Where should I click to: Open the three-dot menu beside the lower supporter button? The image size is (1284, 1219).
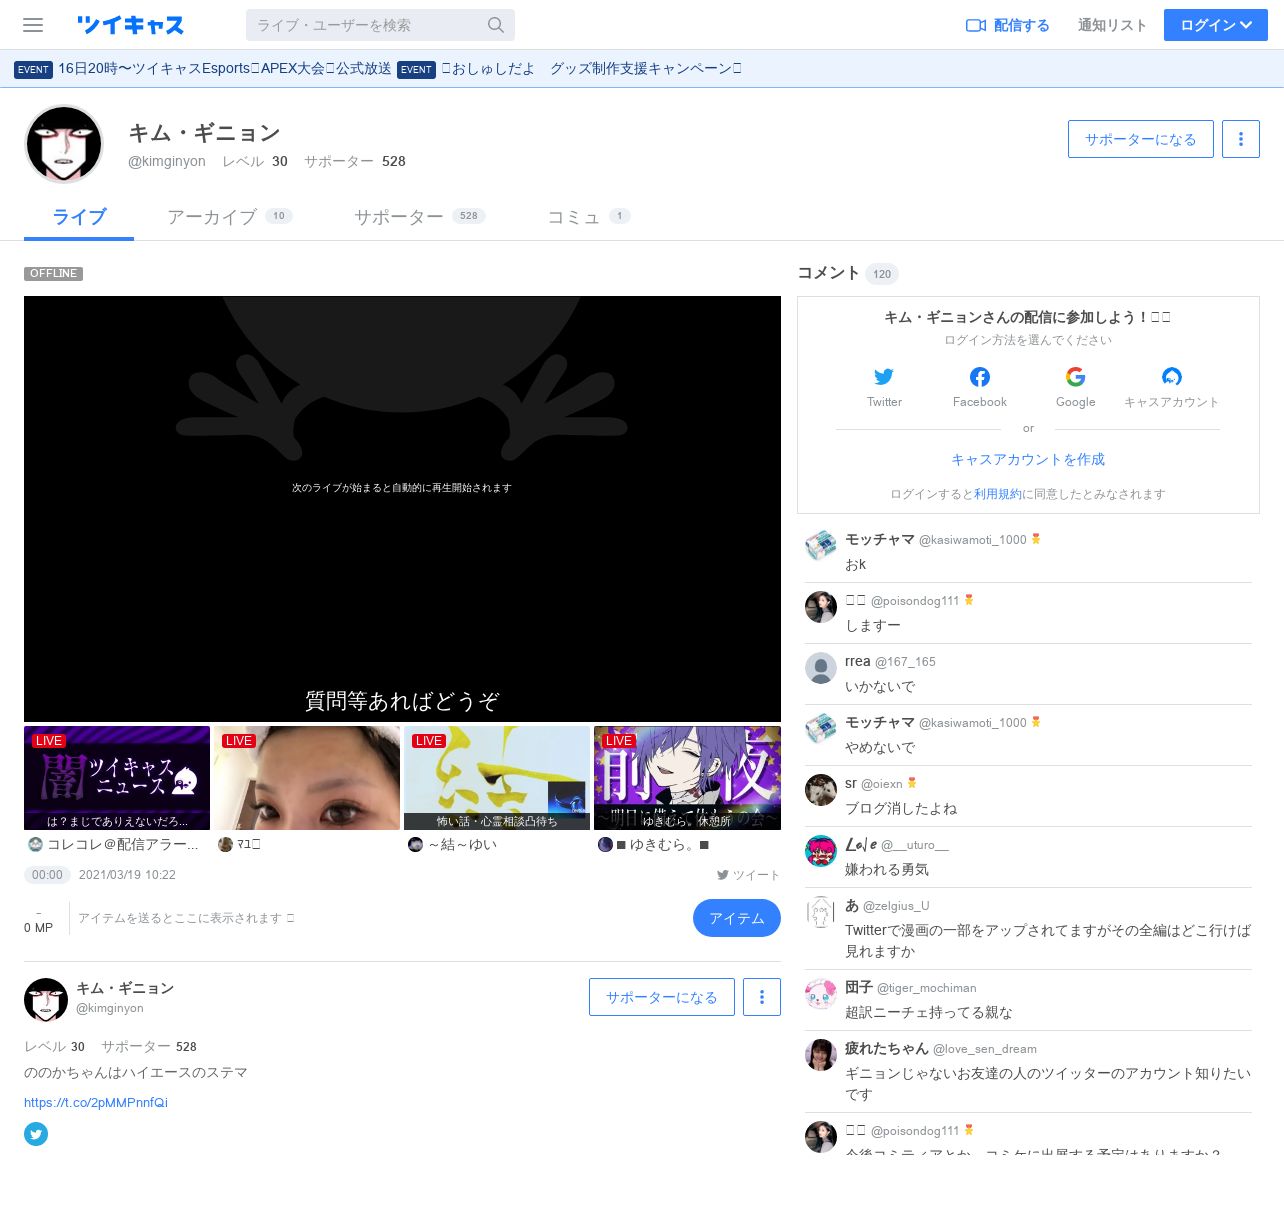[x=762, y=997]
